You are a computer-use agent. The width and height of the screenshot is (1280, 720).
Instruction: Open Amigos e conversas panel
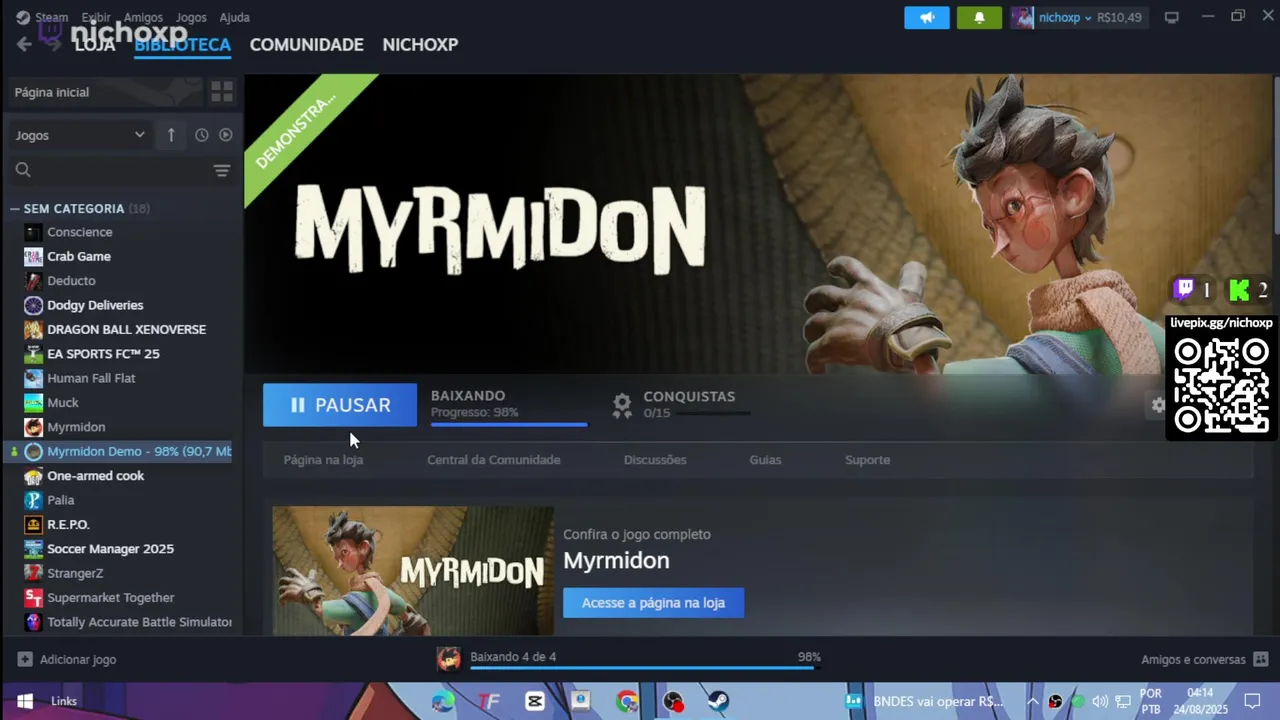(1204, 660)
